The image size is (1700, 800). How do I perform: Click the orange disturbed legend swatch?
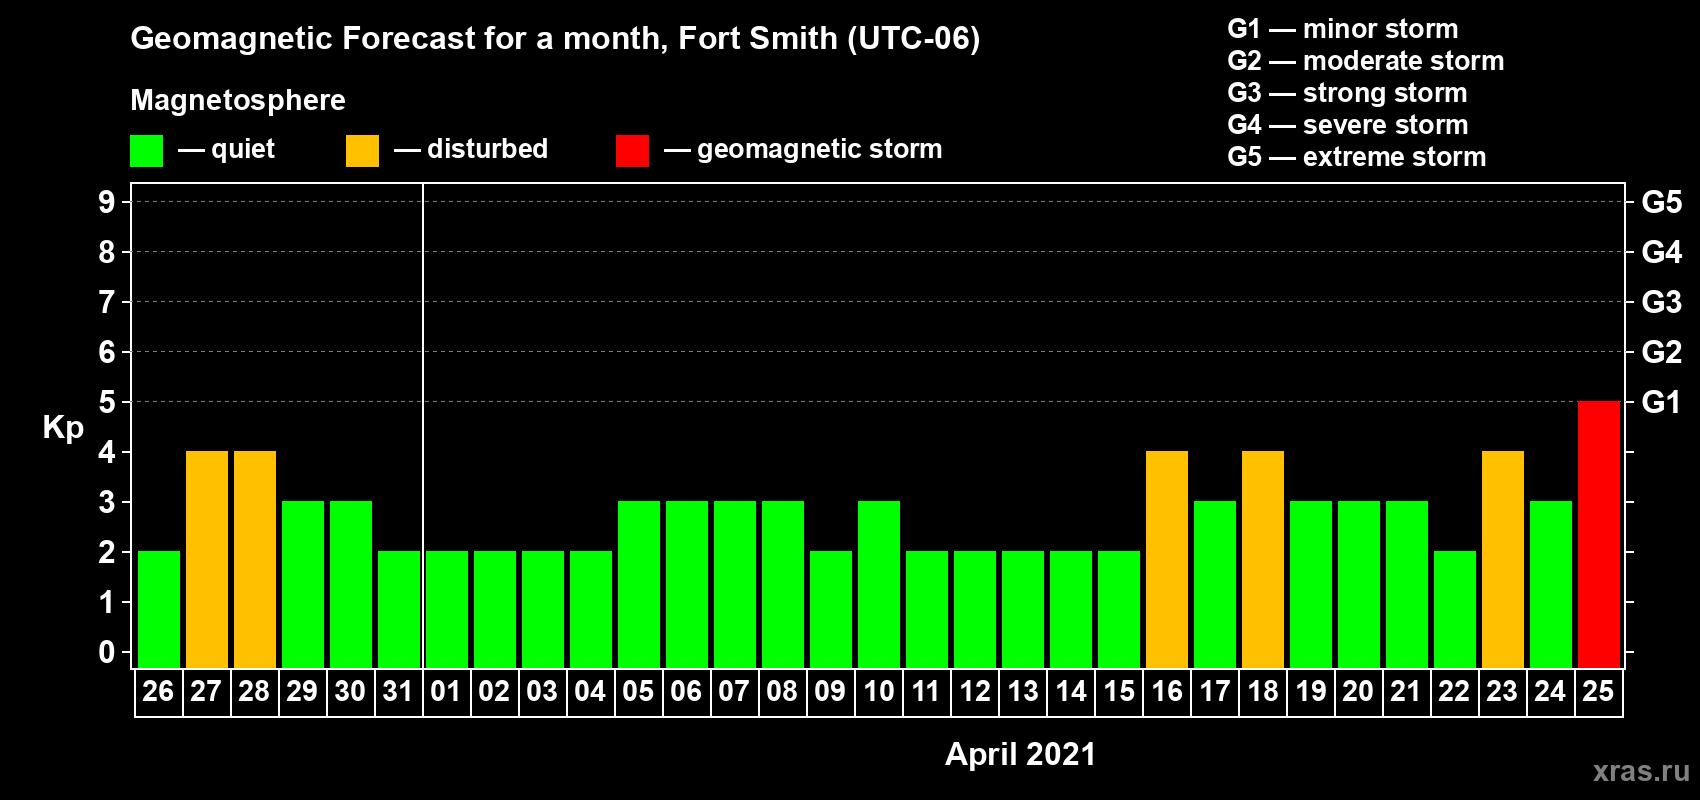(x=362, y=151)
